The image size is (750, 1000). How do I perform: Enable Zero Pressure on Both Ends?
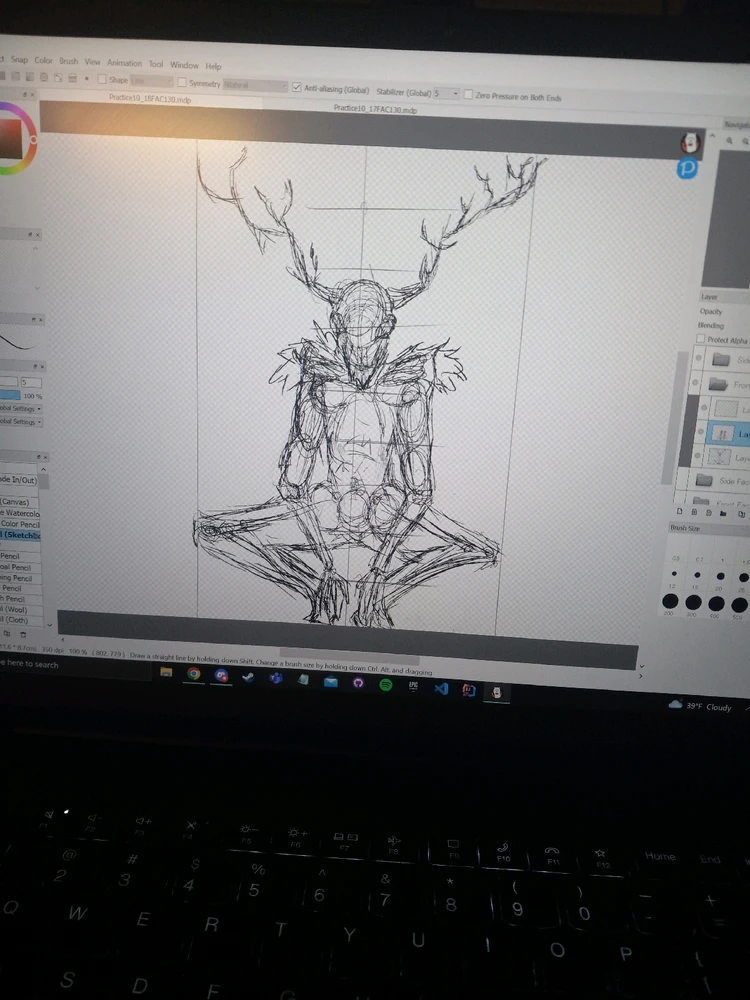468,94
